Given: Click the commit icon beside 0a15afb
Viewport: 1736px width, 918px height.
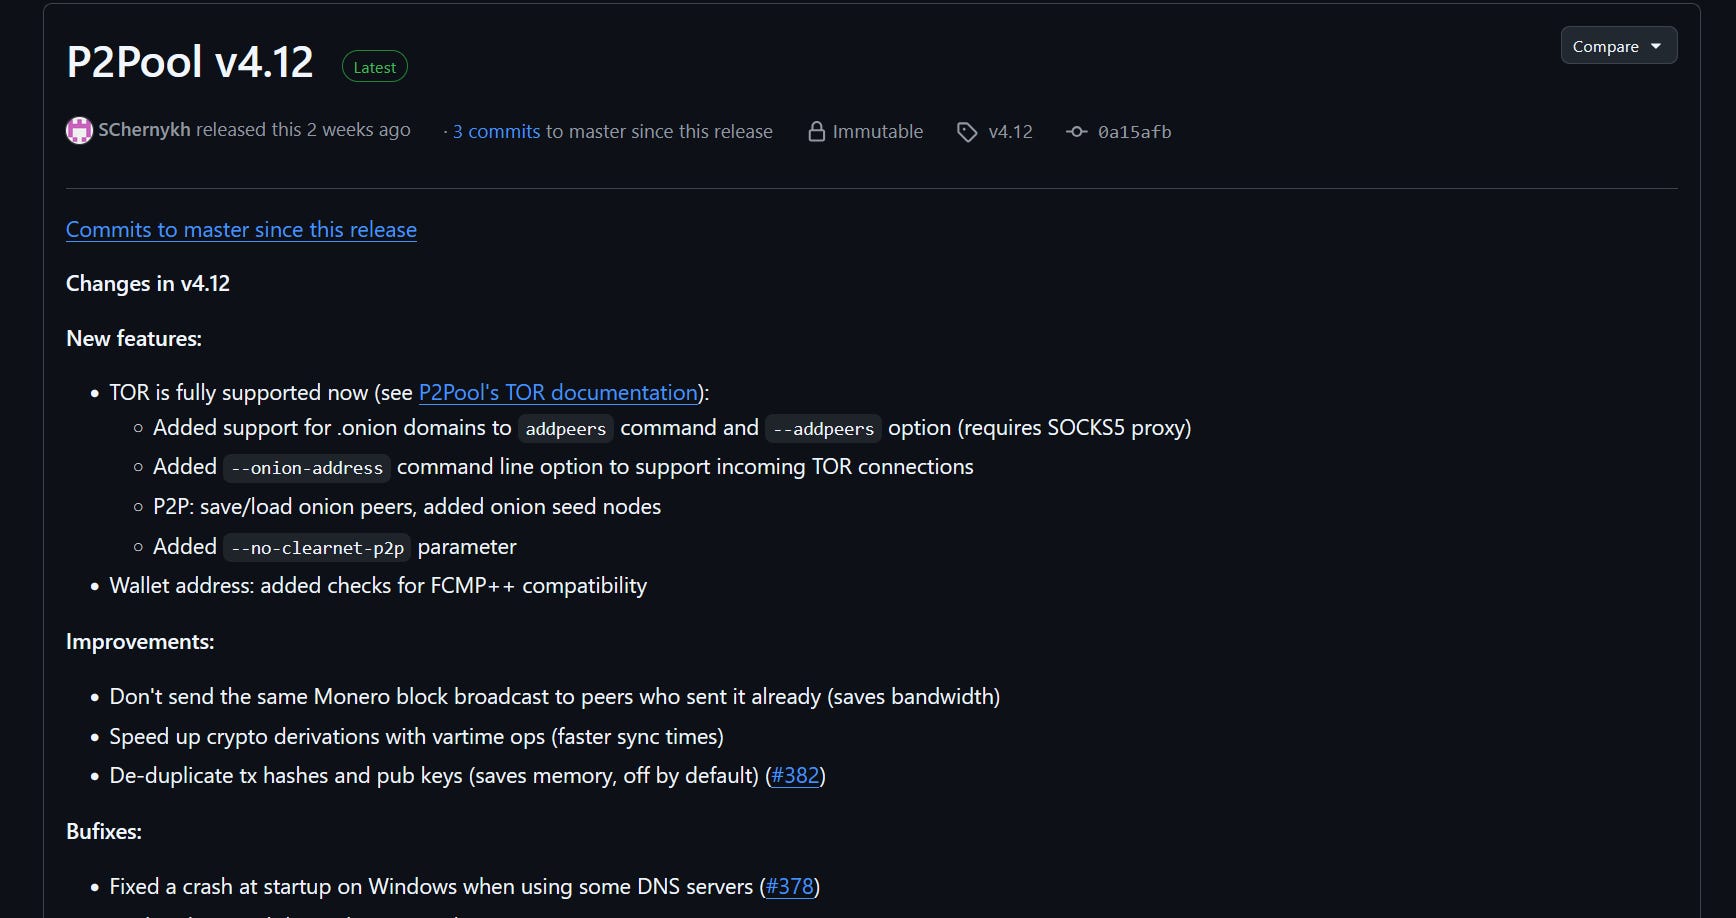Looking at the screenshot, I should pyautogui.click(x=1076, y=132).
